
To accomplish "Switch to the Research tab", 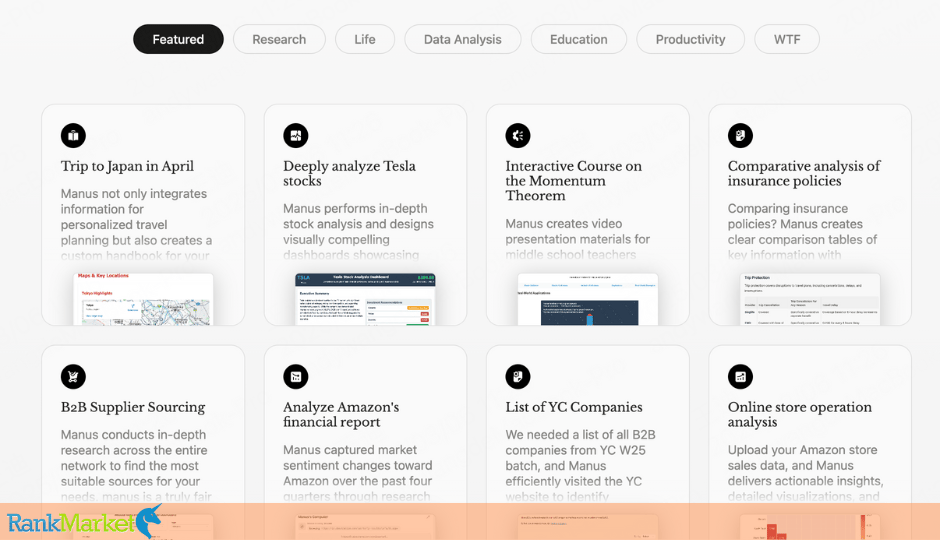I will (279, 39).
